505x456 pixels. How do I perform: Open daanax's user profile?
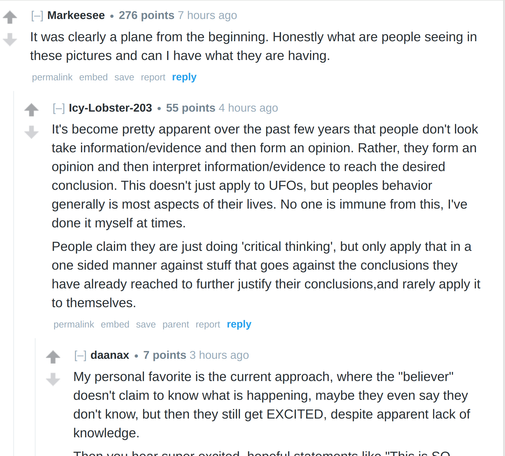[110, 355]
